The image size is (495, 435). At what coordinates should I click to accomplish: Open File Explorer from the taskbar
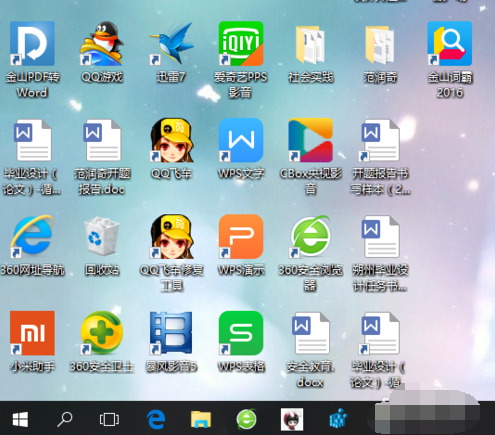click(x=201, y=419)
